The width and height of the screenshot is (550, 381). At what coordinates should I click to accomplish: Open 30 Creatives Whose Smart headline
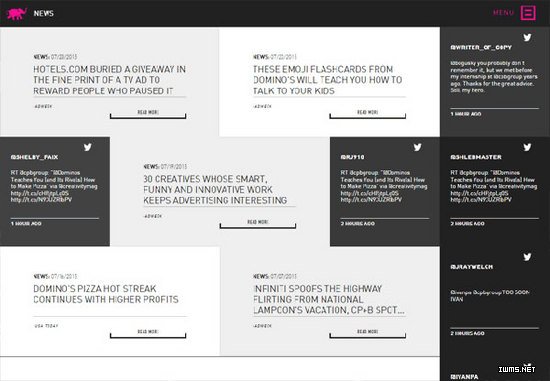pyautogui.click(x=215, y=189)
